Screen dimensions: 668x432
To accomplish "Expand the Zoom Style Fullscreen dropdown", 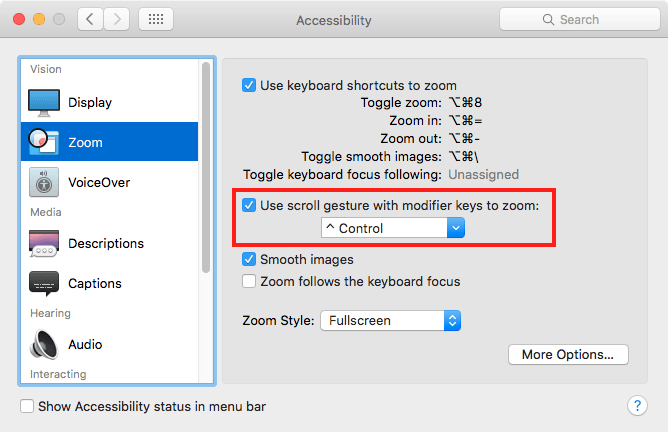I will [x=389, y=321].
